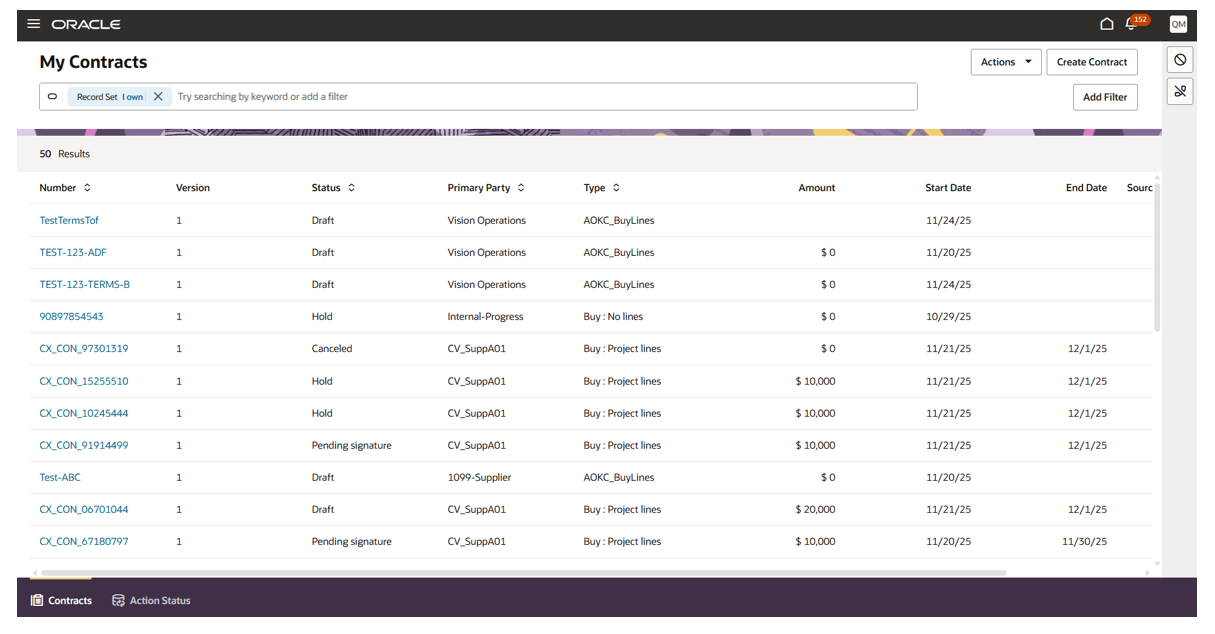Click the My Contracts page title

93,62
